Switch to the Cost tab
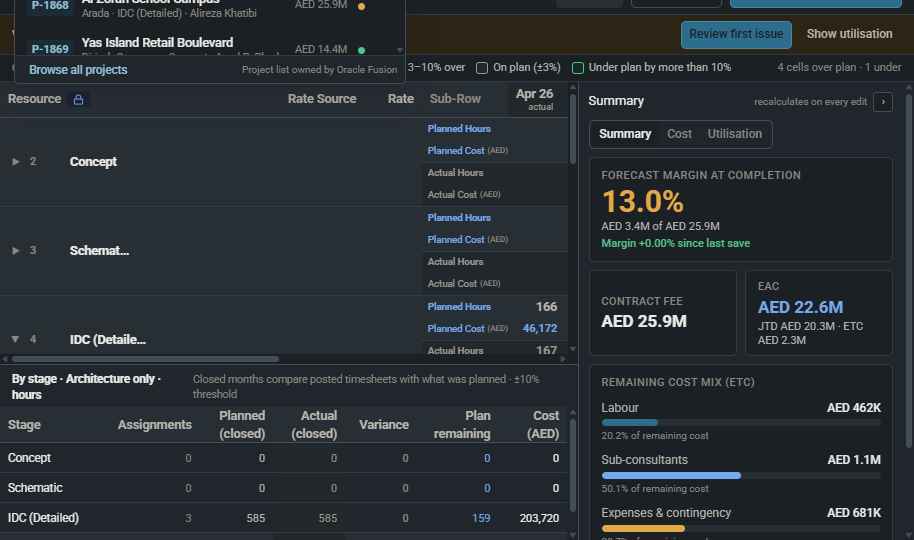The image size is (914, 540). click(679, 134)
